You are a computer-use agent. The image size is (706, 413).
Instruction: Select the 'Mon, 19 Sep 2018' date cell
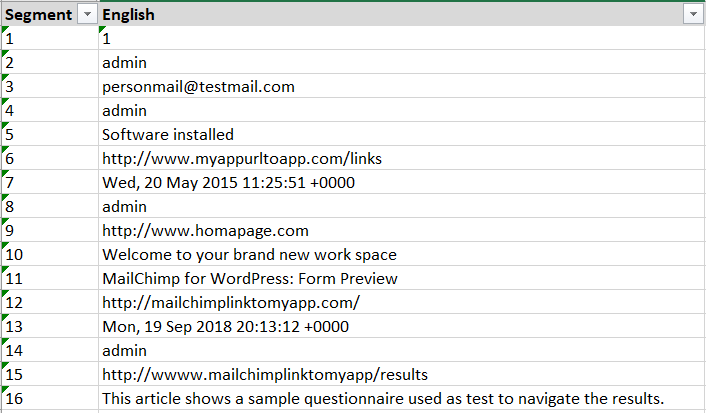coord(227,327)
